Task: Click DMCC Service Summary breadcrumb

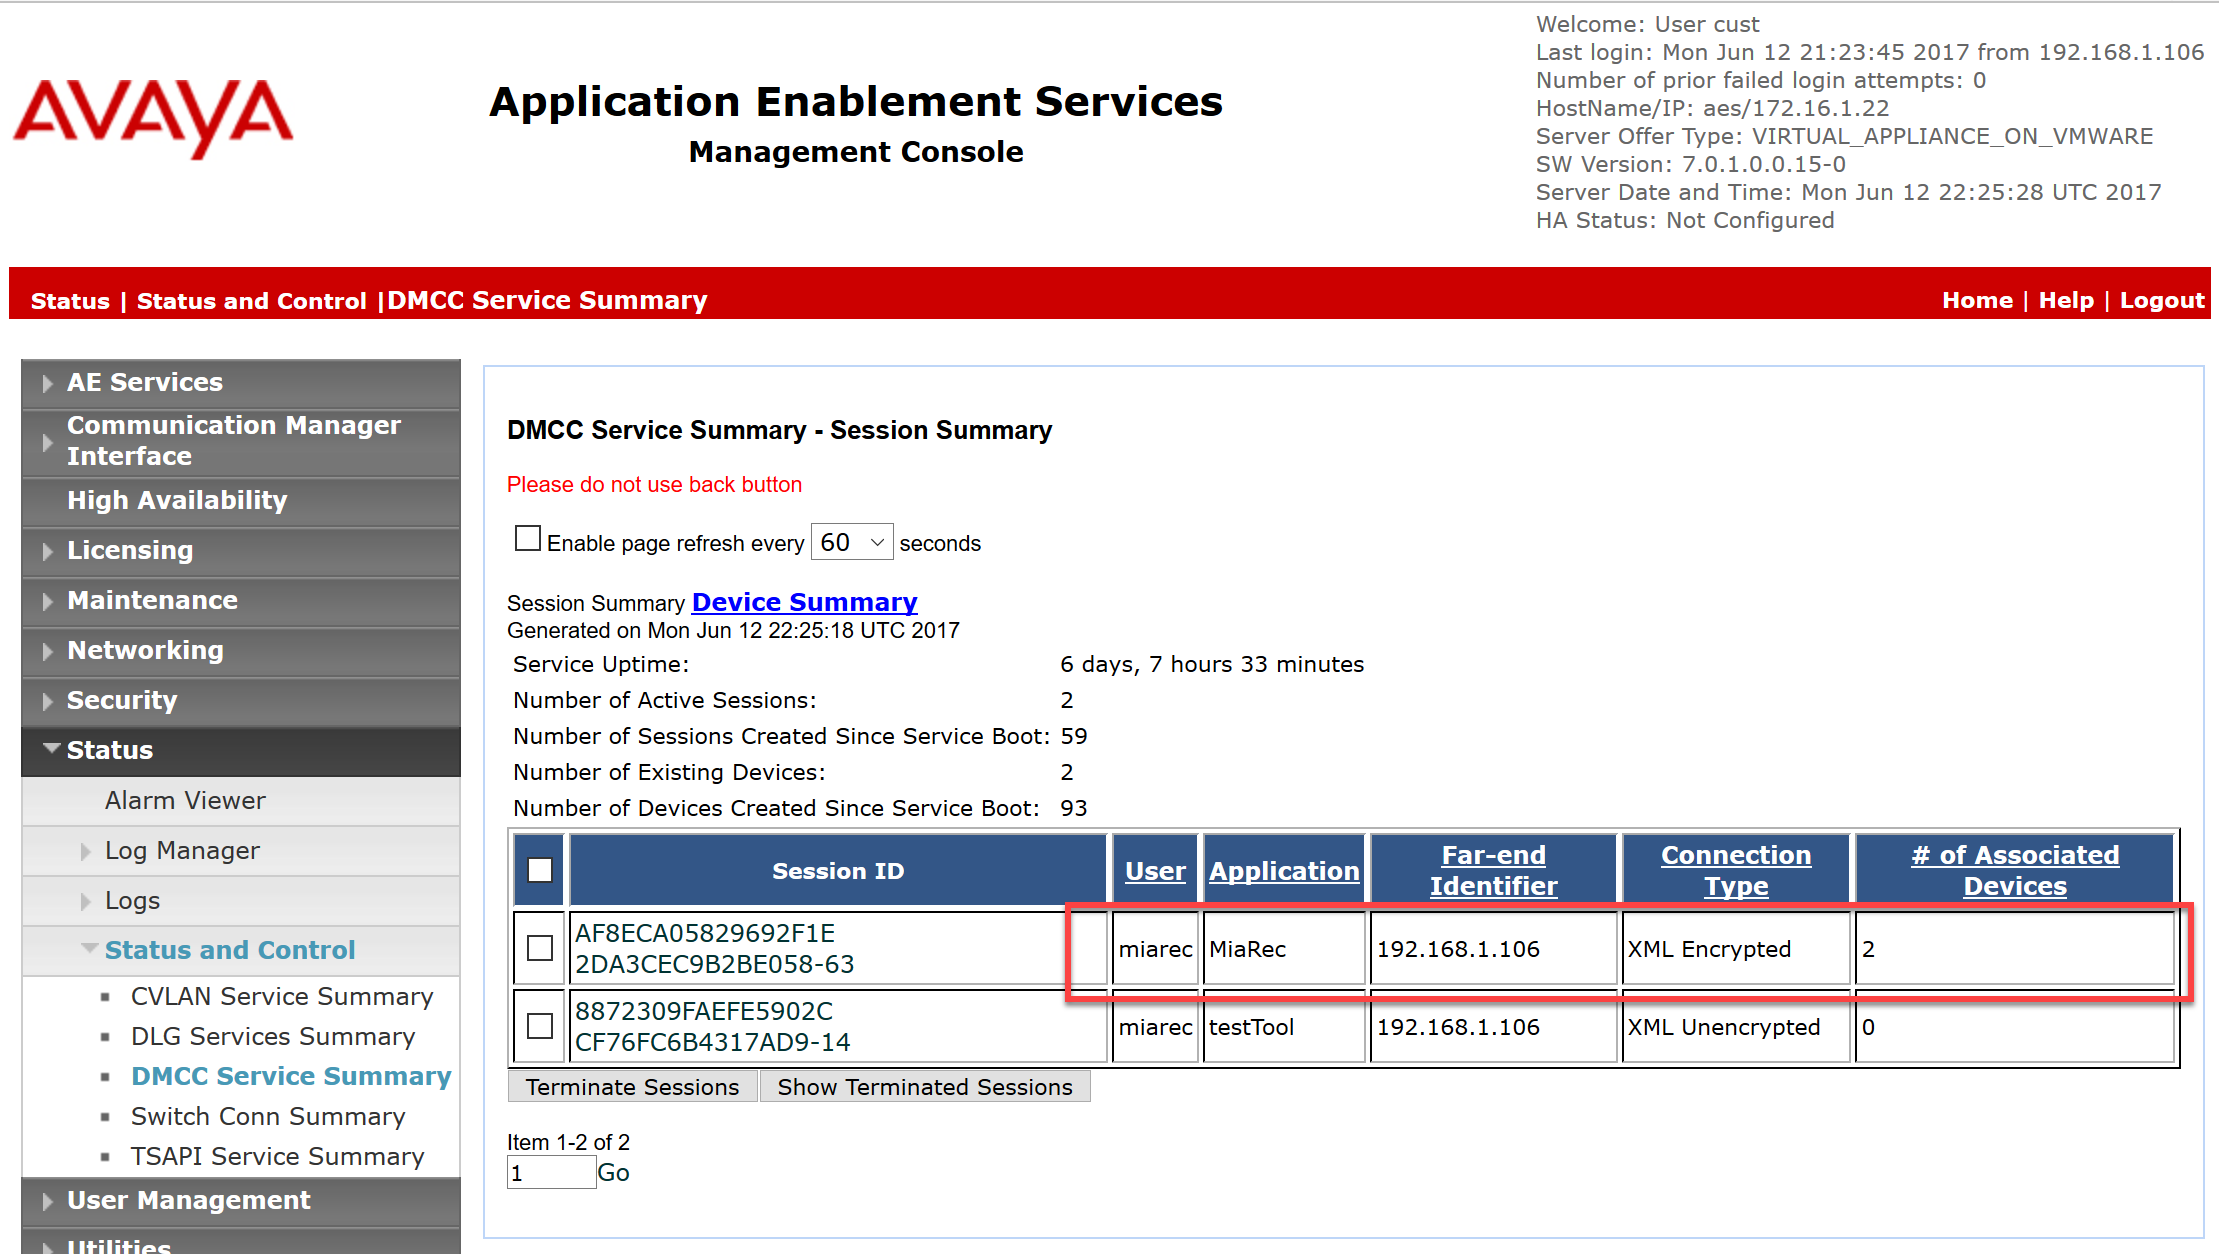Action: pyautogui.click(x=547, y=301)
